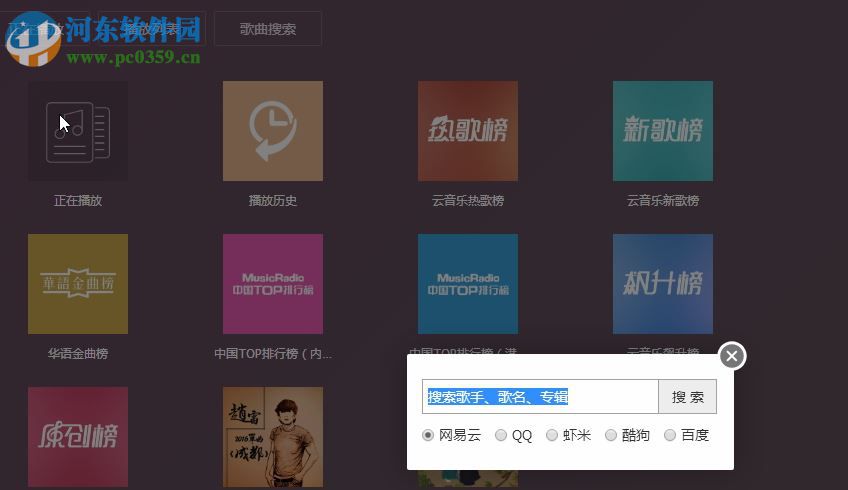Click the 正在播放 label under the tile
Viewport: 848px width, 490px height.
(78, 201)
